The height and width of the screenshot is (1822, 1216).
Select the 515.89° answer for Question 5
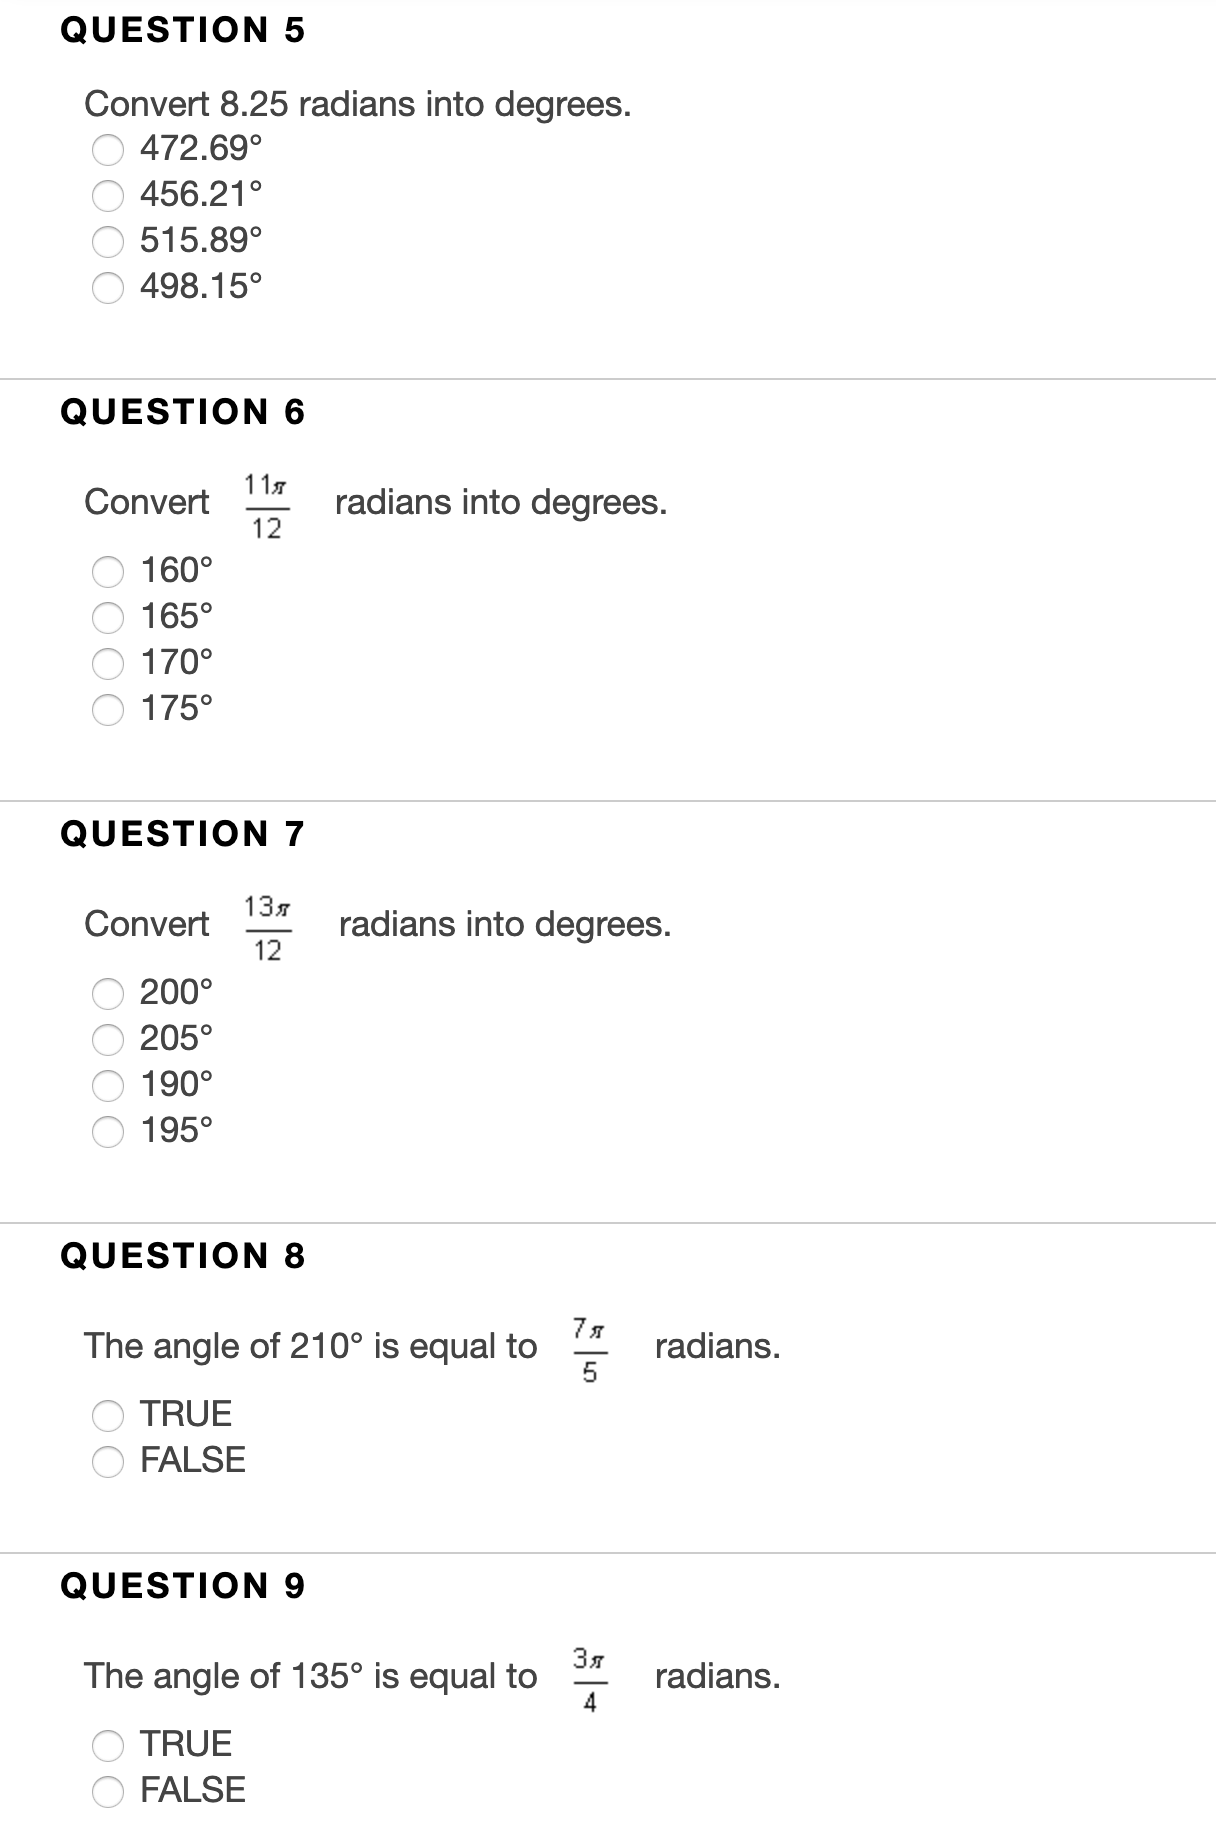click(108, 242)
